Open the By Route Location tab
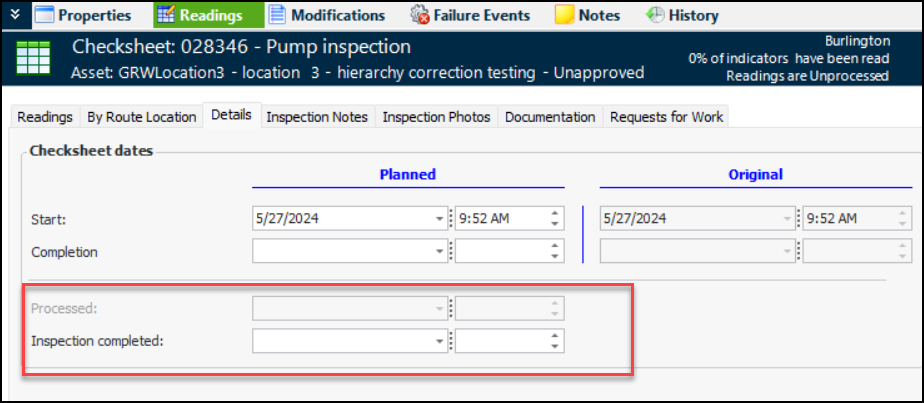The width and height of the screenshot is (924, 403). click(142, 117)
